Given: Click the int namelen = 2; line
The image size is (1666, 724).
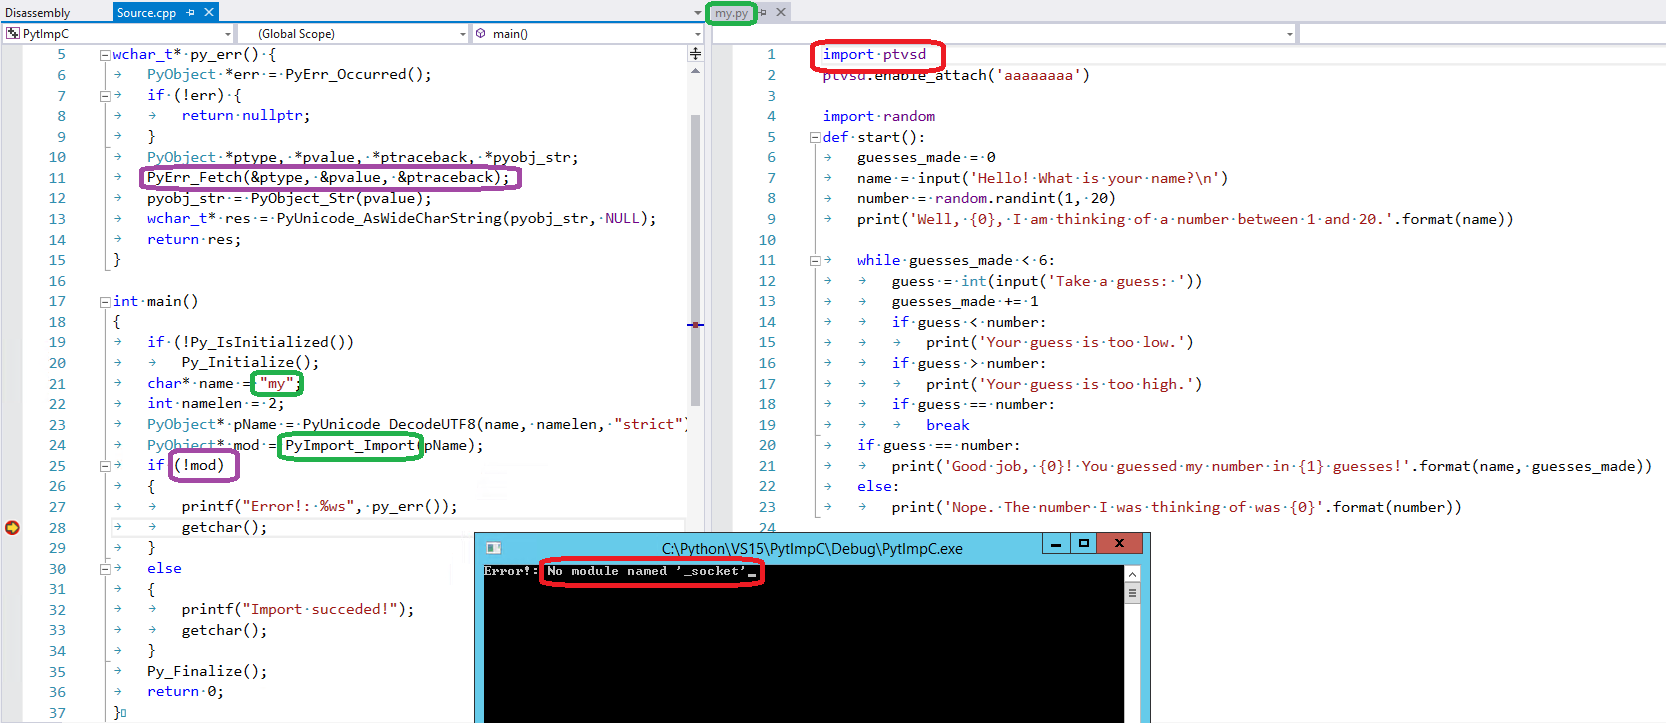Looking at the screenshot, I should [x=215, y=403].
